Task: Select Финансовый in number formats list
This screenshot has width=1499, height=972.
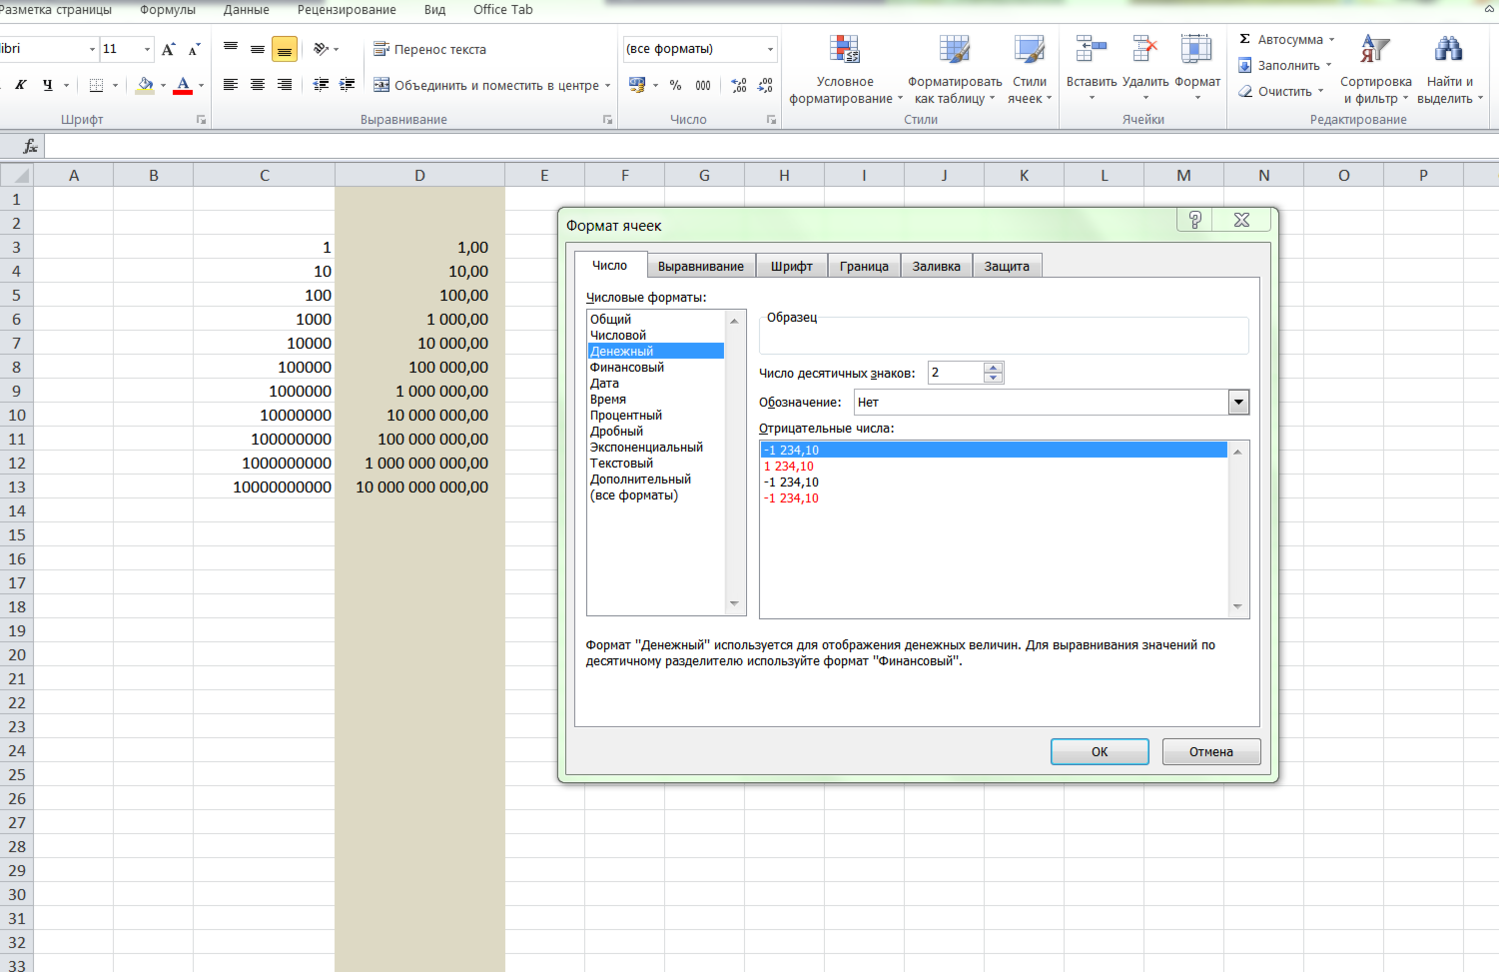Action: click(627, 367)
